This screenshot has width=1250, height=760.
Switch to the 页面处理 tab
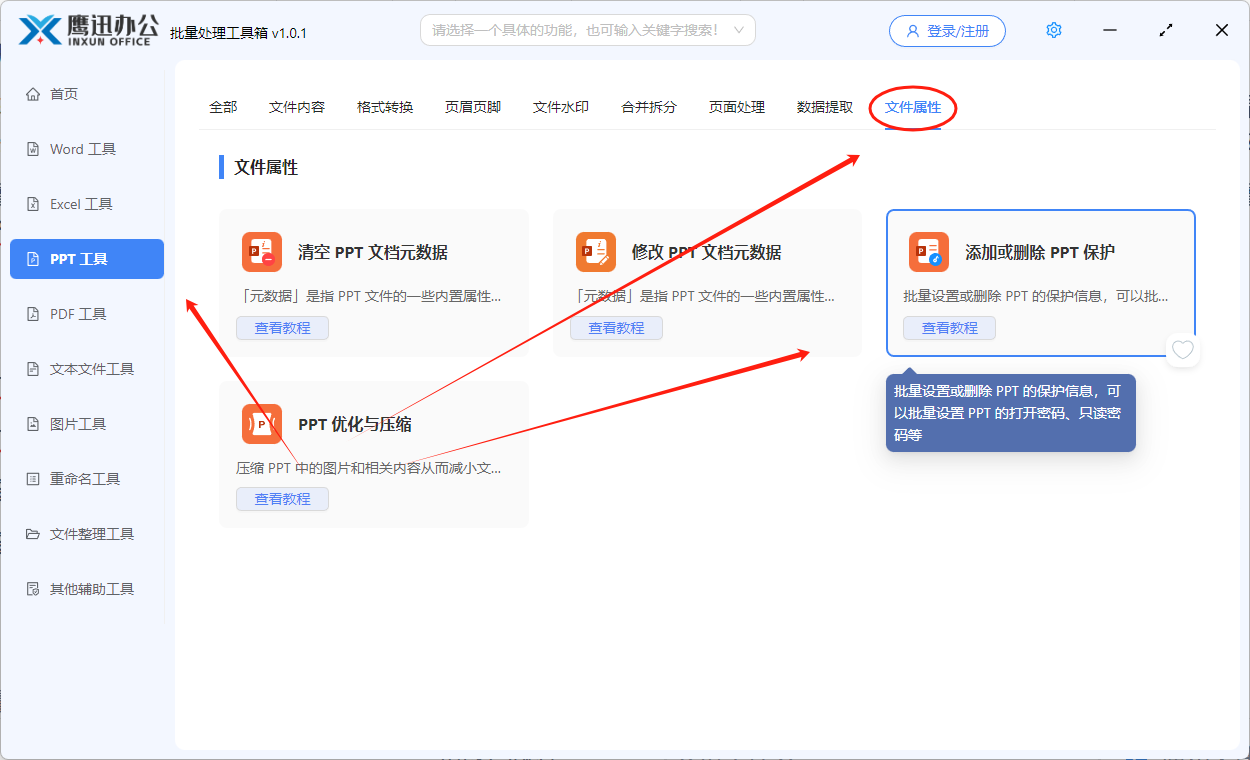(x=737, y=107)
